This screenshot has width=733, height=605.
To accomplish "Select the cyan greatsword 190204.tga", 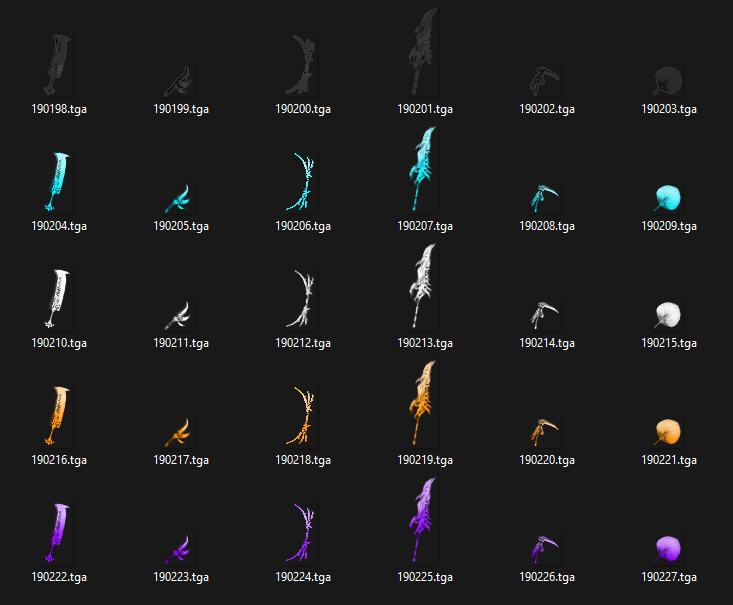I will 59,182.
